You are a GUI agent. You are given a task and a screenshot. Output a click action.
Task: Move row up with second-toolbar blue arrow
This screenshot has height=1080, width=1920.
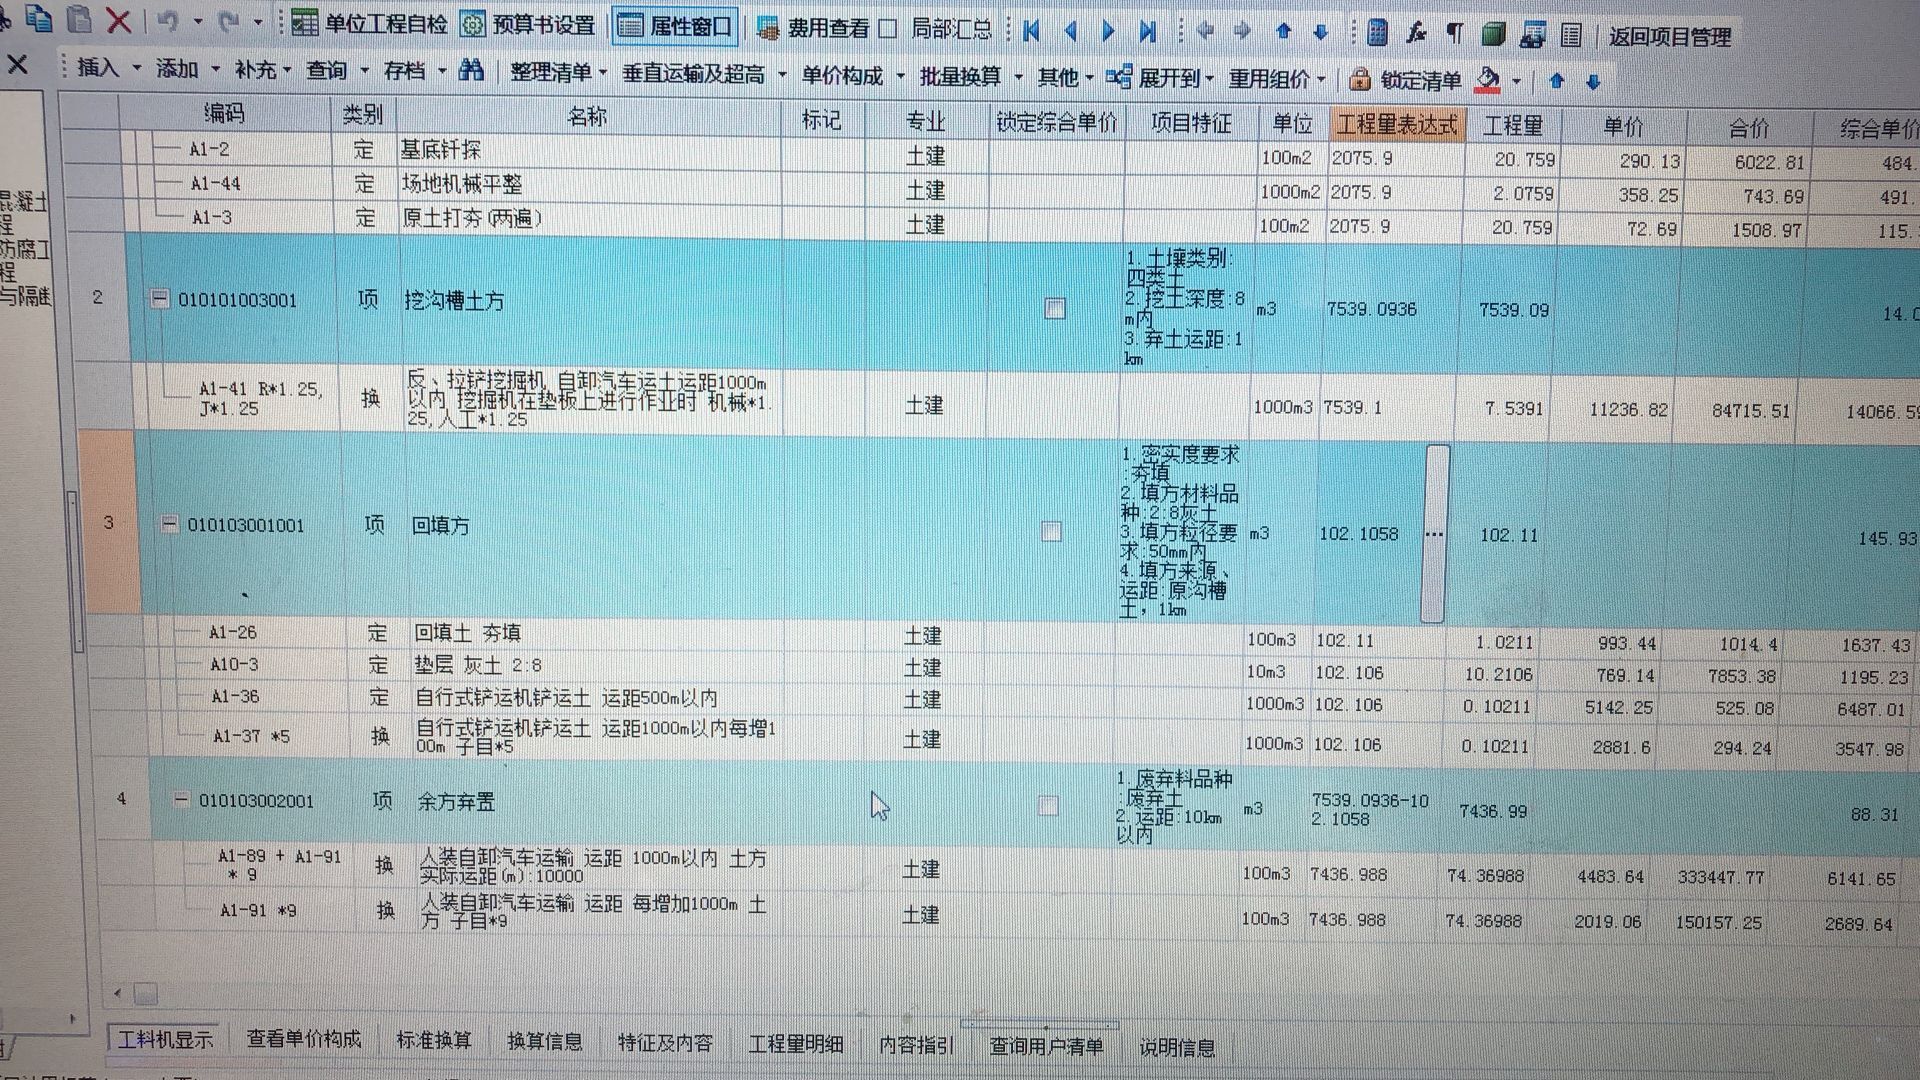(1556, 81)
